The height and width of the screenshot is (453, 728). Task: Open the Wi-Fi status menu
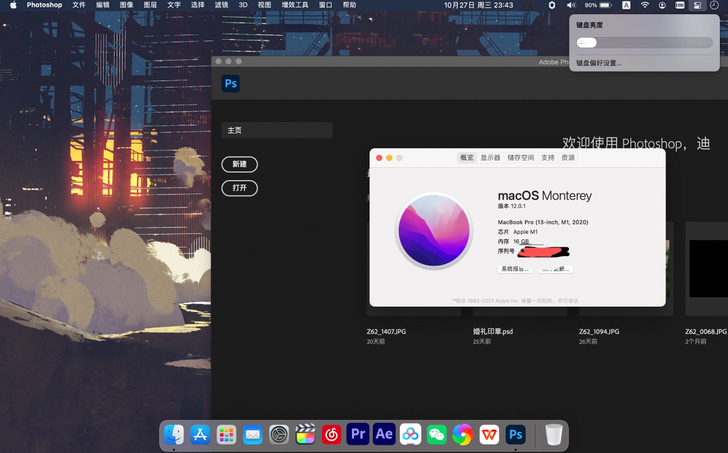point(645,5)
